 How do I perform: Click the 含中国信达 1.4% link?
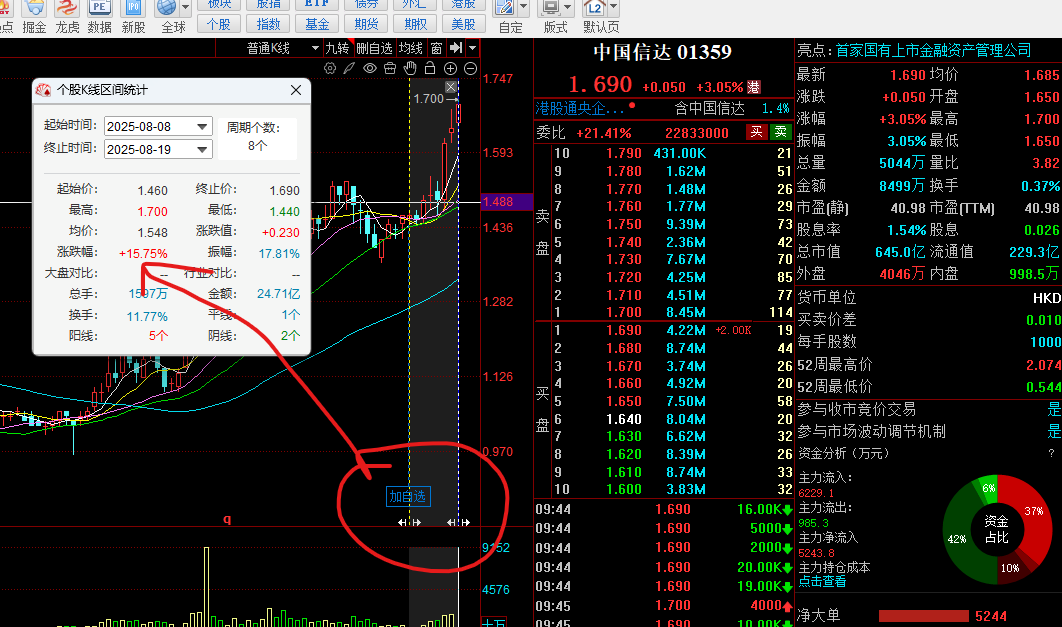[x=732, y=108]
